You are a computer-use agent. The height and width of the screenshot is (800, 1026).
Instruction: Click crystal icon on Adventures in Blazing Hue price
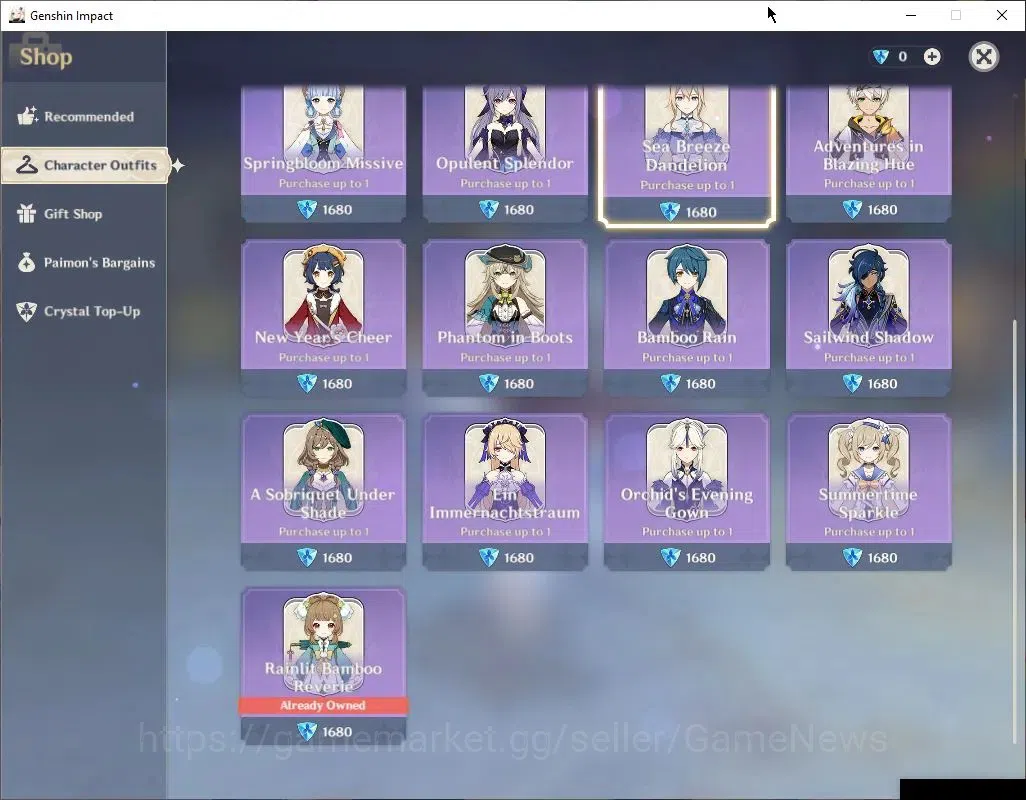click(x=852, y=209)
